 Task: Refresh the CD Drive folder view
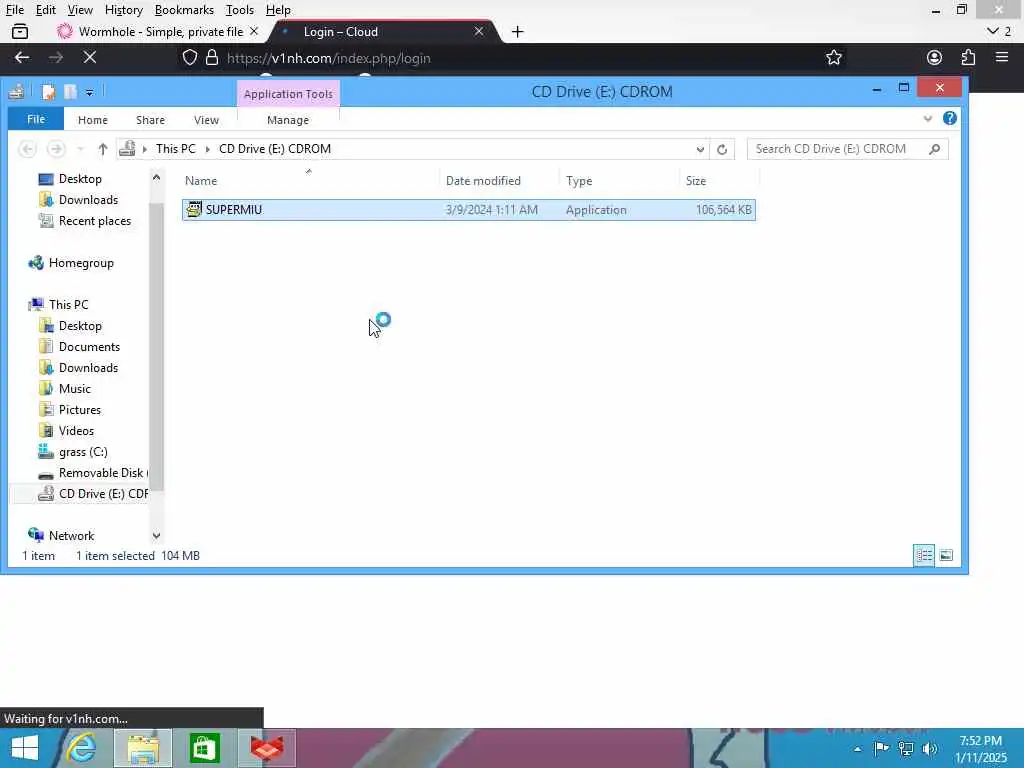coord(722,149)
